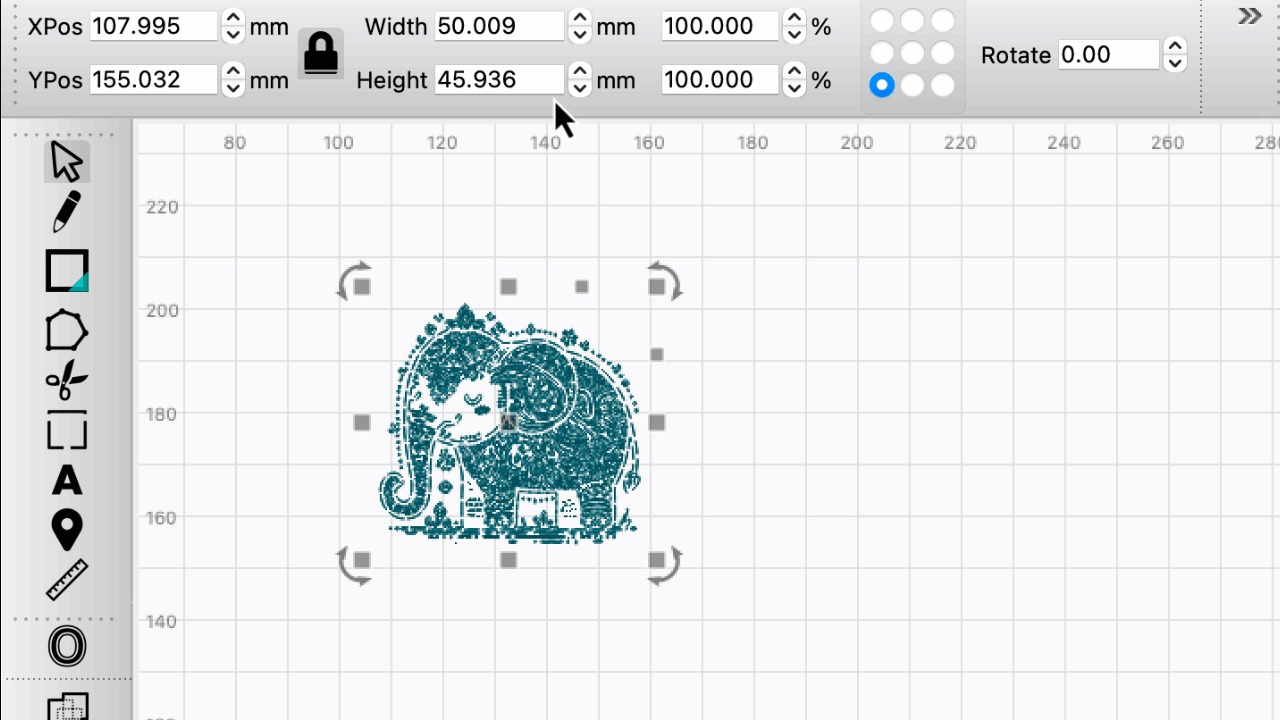Screen dimensions: 1280x720
Task: Set anchor point to bottom-right radio
Action: pyautogui.click(x=942, y=86)
